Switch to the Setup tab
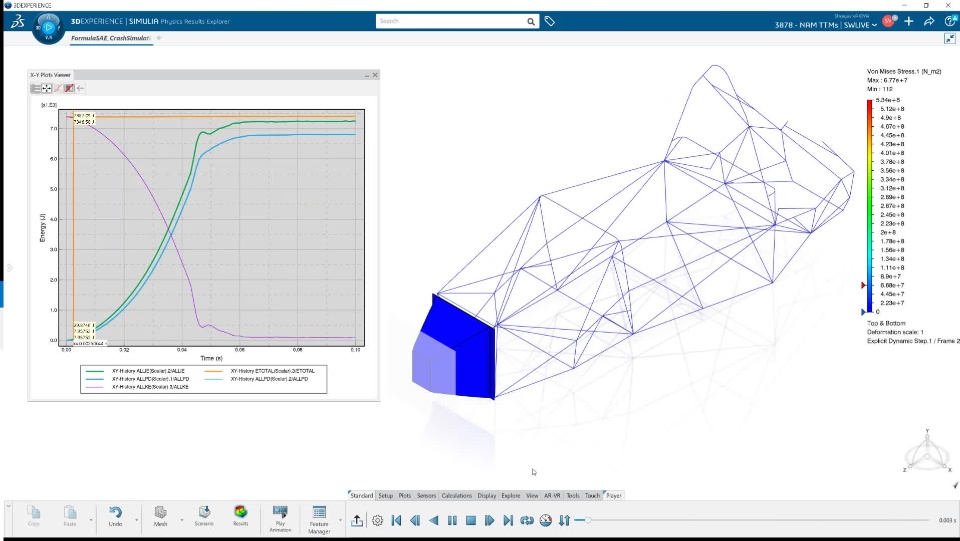This screenshot has width=960, height=541. [386, 496]
